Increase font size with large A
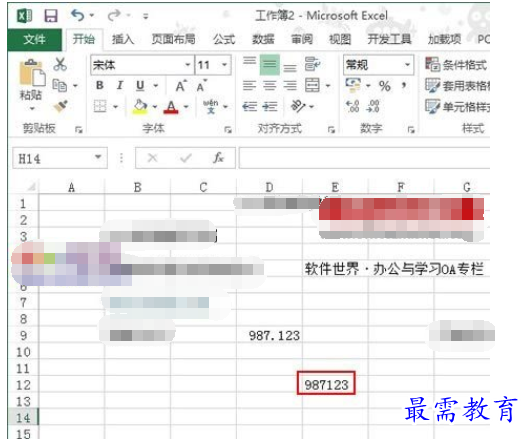The width and height of the screenshot is (526, 441). (x=181, y=86)
